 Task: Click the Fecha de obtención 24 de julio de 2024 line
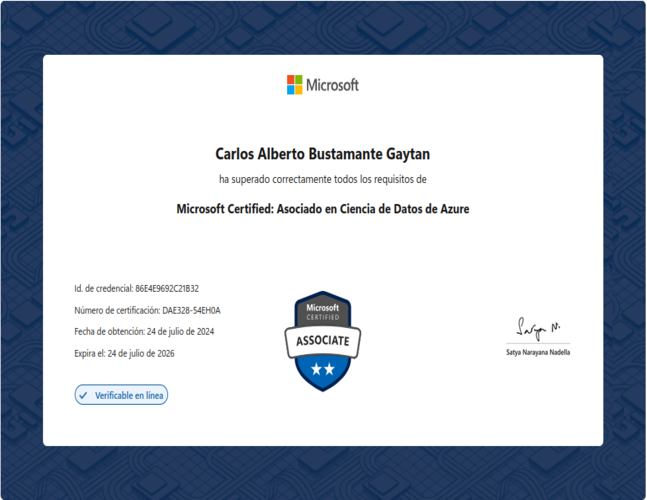144,332
